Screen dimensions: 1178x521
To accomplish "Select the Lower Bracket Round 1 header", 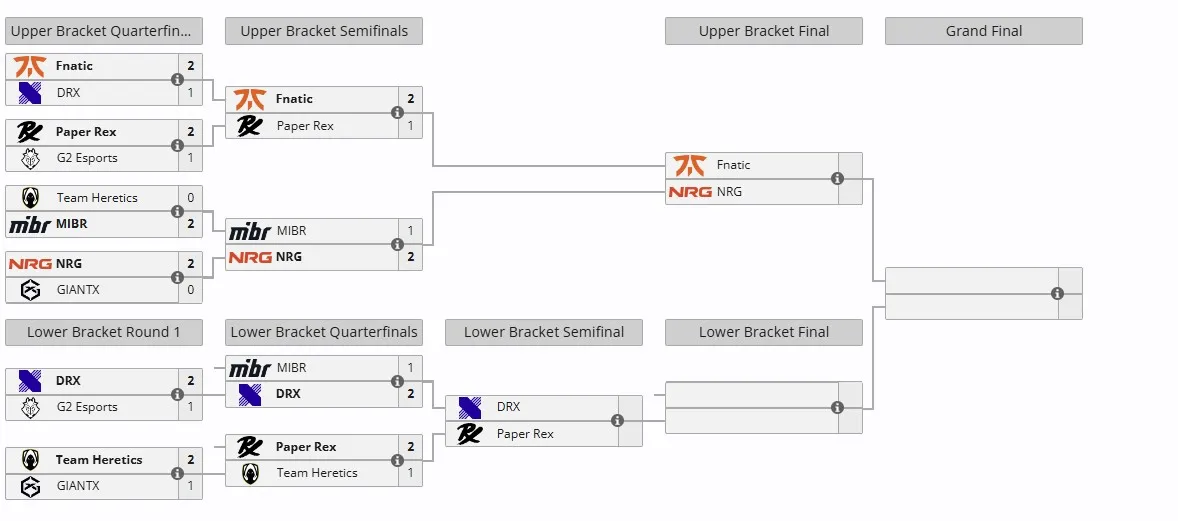I will click(x=104, y=332).
